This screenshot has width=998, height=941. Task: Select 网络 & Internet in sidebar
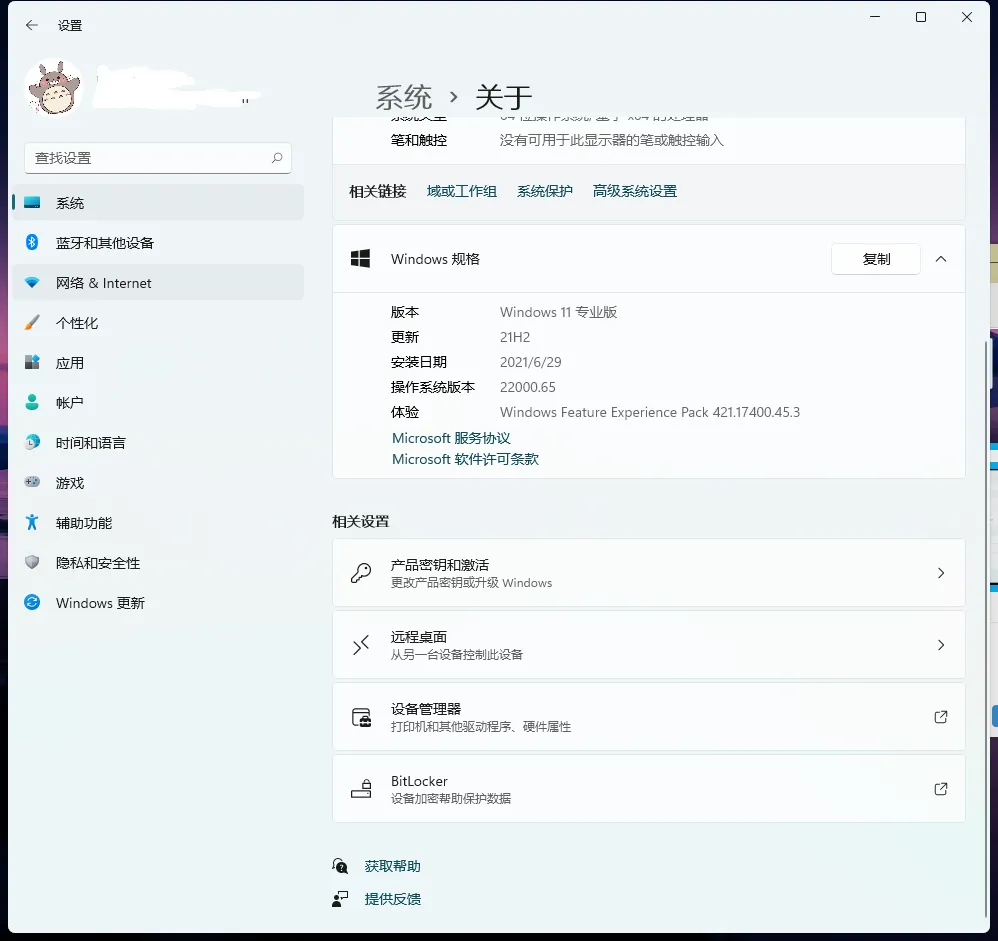point(104,283)
